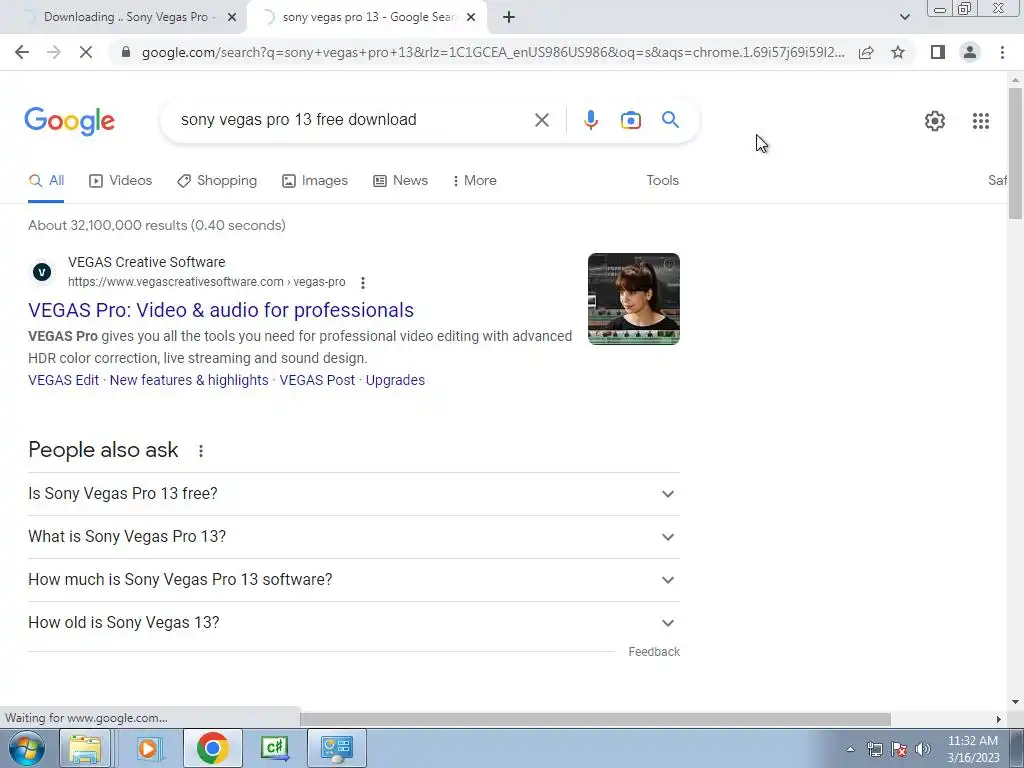Select the All results tab
Image resolution: width=1024 pixels, height=768 pixels.
(46, 181)
